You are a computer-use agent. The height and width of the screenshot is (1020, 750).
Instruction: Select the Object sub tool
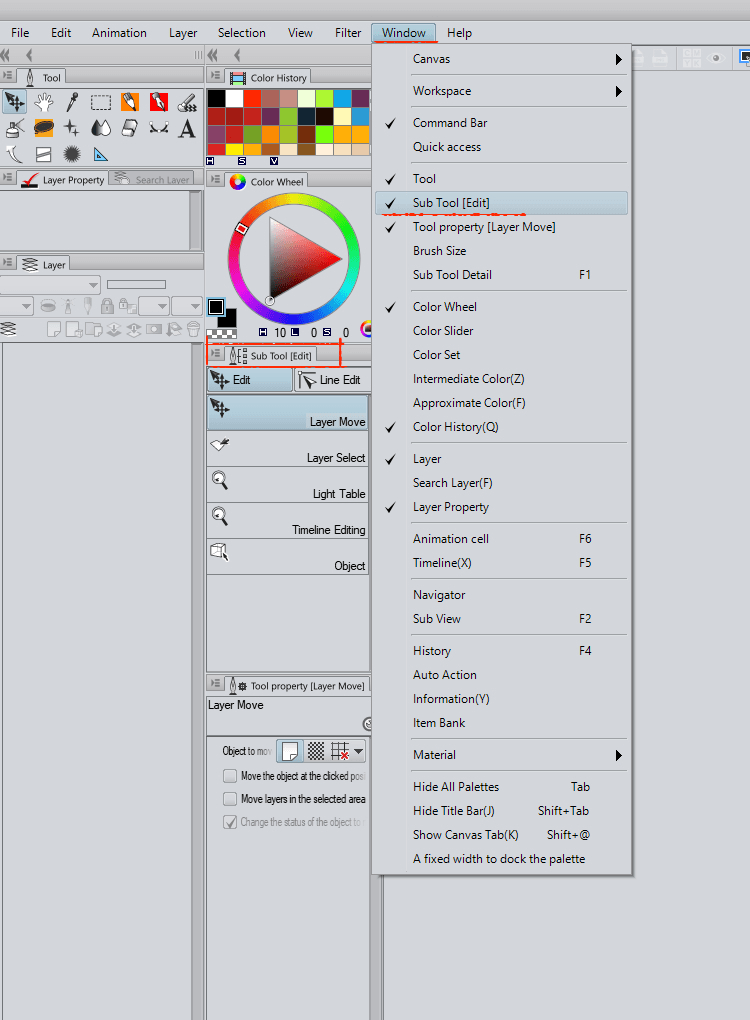pos(288,557)
